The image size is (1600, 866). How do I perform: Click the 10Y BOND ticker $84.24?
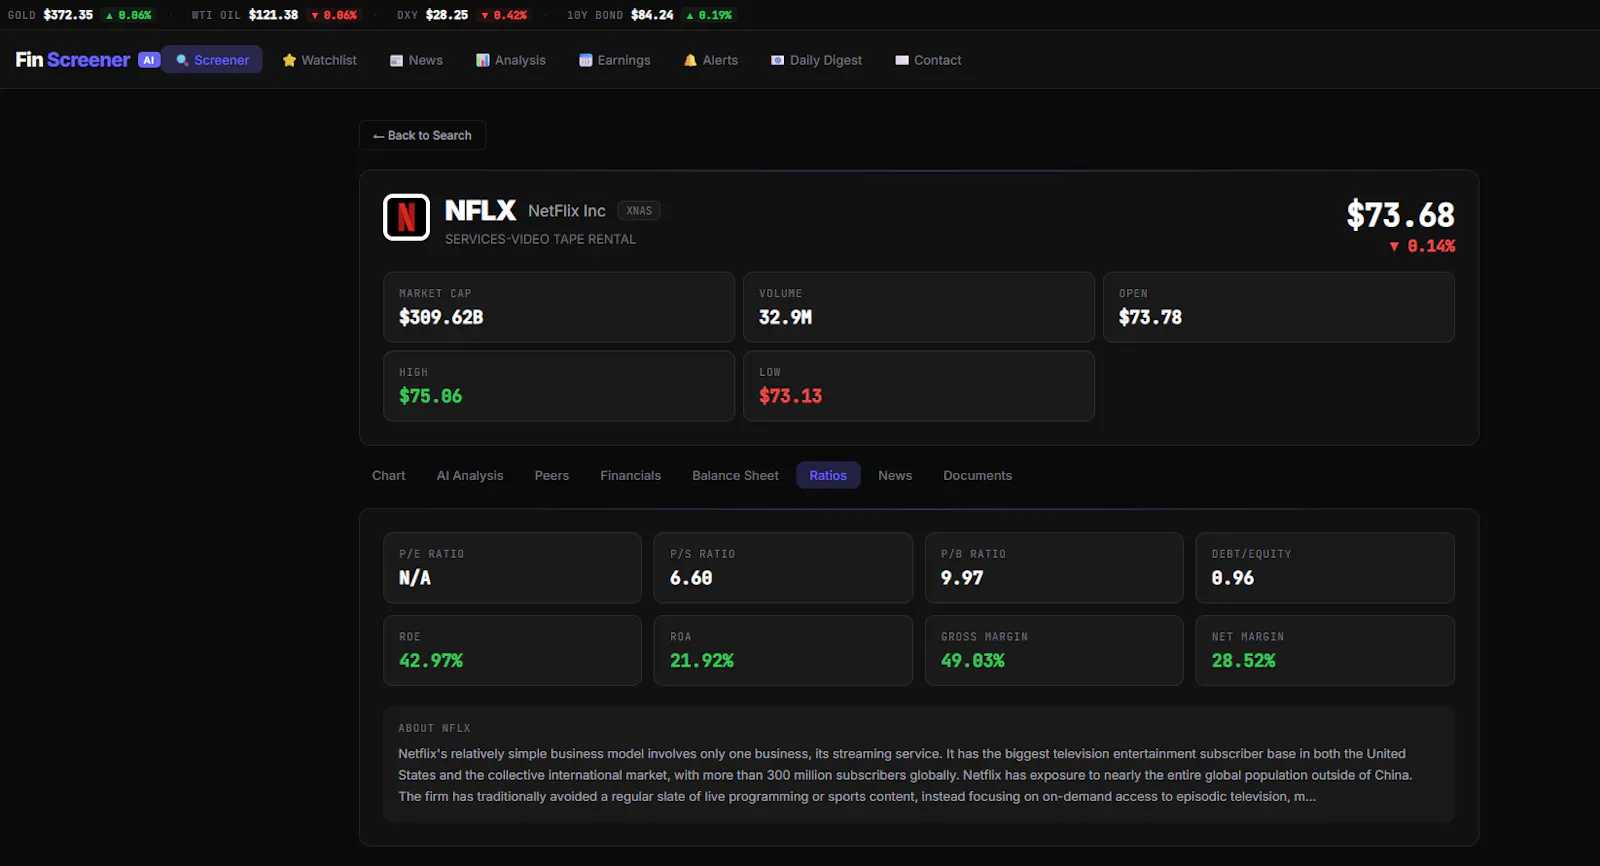coord(652,15)
